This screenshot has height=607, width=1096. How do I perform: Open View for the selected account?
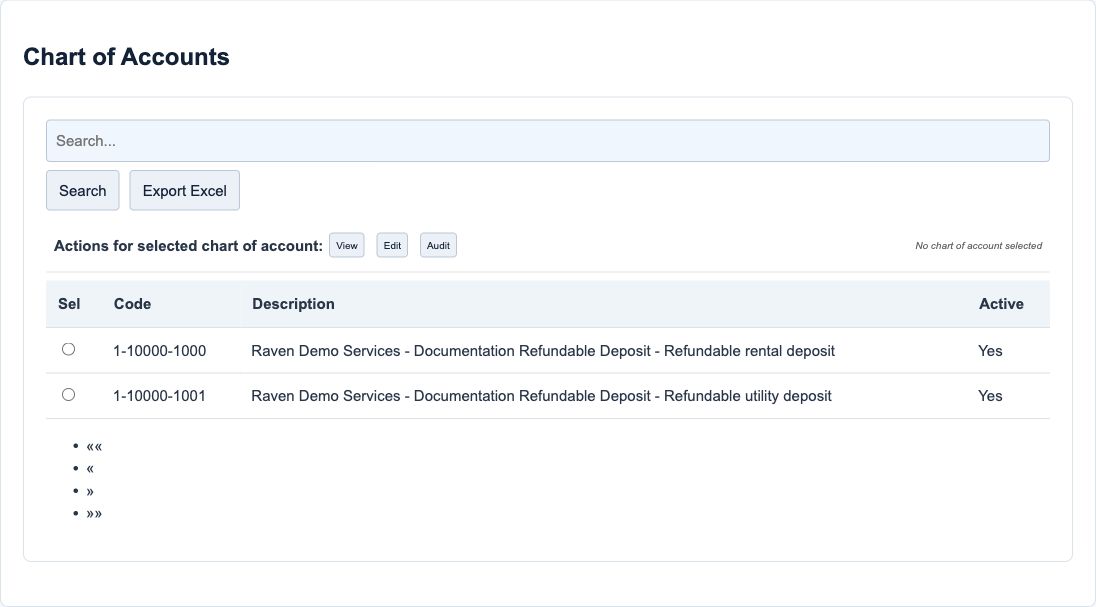click(x=347, y=245)
